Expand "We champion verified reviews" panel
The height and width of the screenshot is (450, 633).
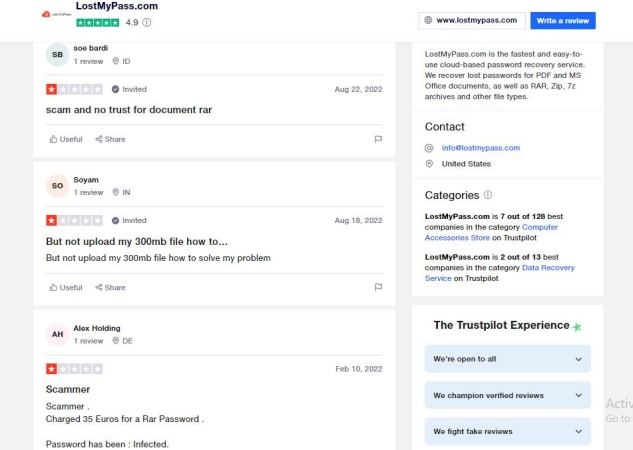click(507, 395)
